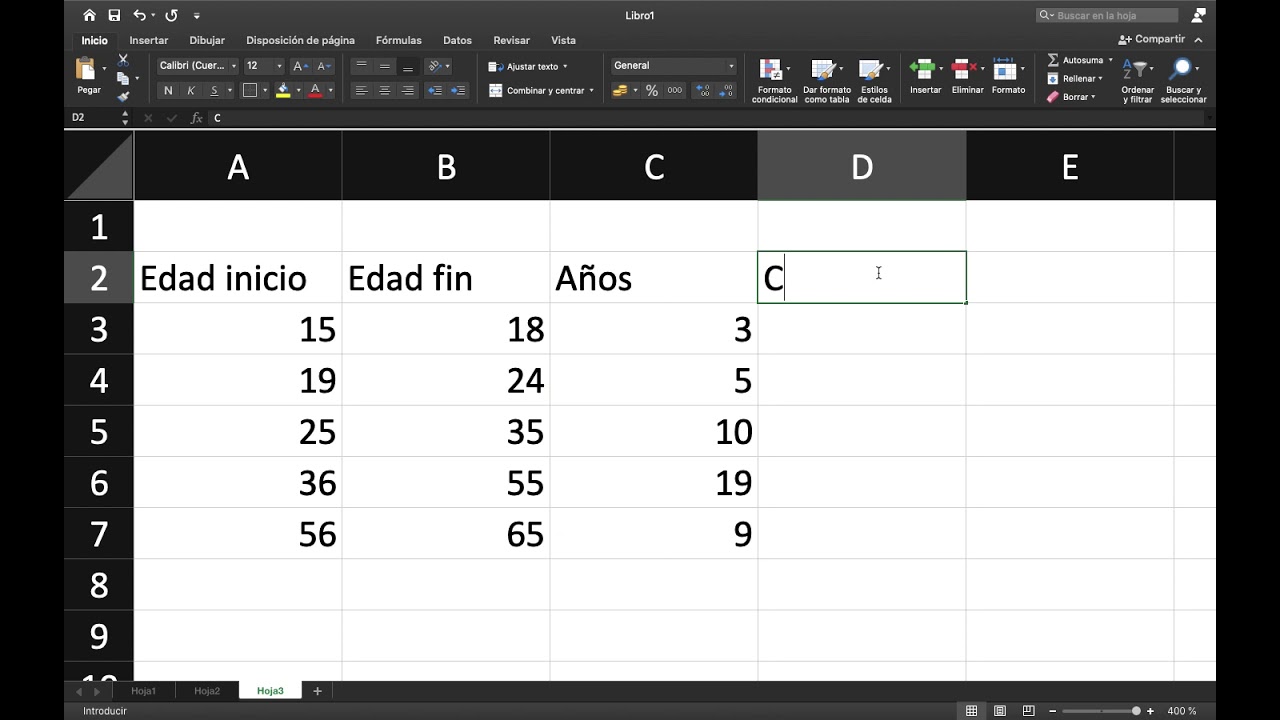
Task: Select the column A header
Action: point(238,166)
